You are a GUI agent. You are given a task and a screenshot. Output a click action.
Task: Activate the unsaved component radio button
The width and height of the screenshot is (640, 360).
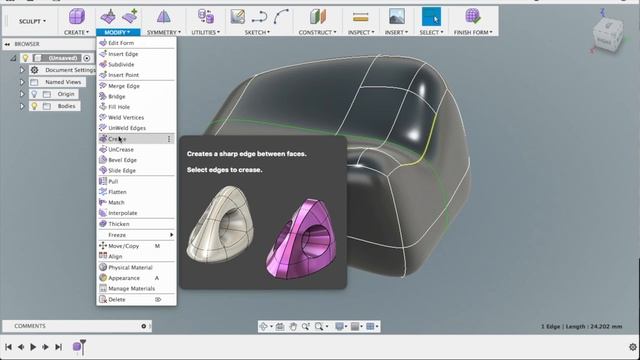(87, 58)
